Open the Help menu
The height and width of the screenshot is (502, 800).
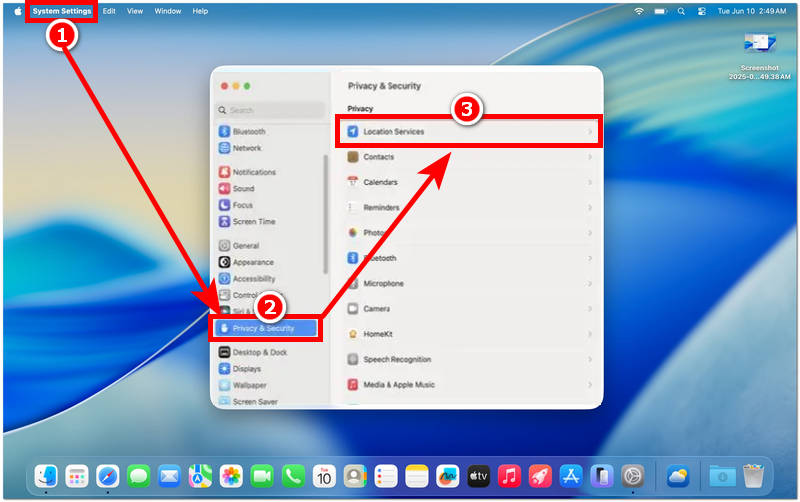pos(200,11)
